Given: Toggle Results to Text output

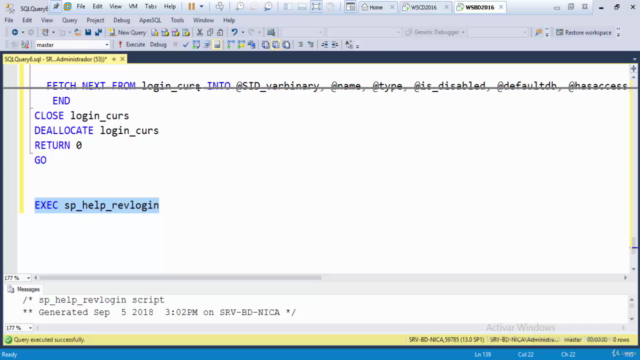Looking at the screenshot, I should [266, 45].
